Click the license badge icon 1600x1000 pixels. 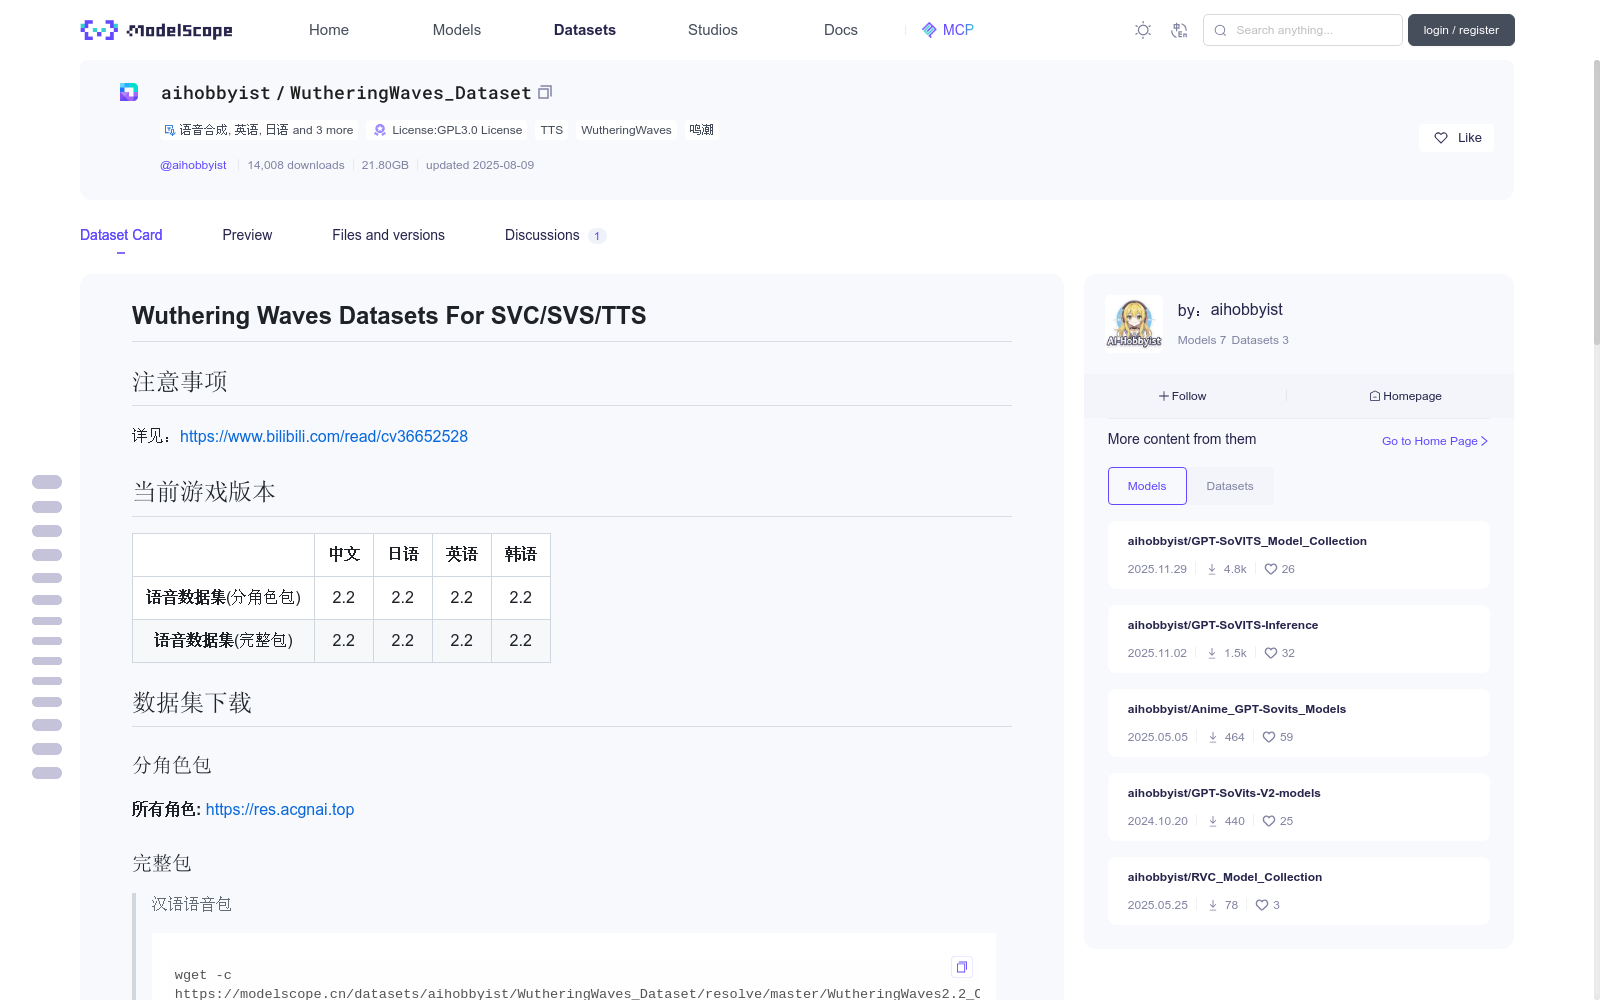[380, 130]
